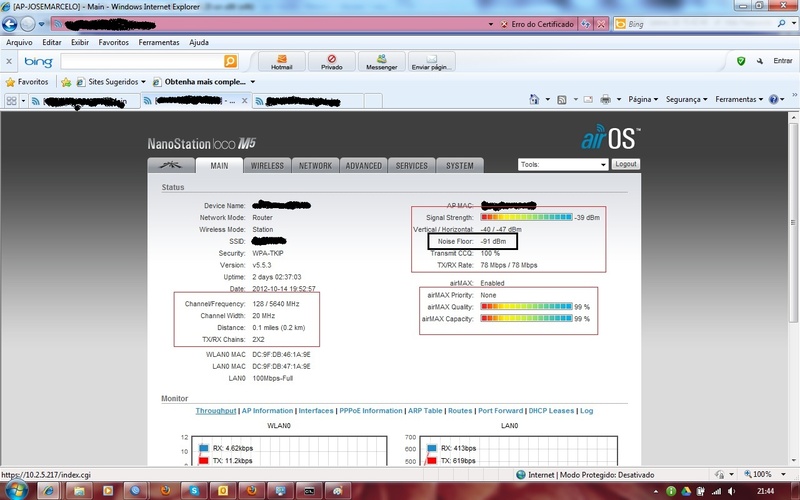Open the Ajuda menu
This screenshot has width=800, height=500.
click(198, 42)
